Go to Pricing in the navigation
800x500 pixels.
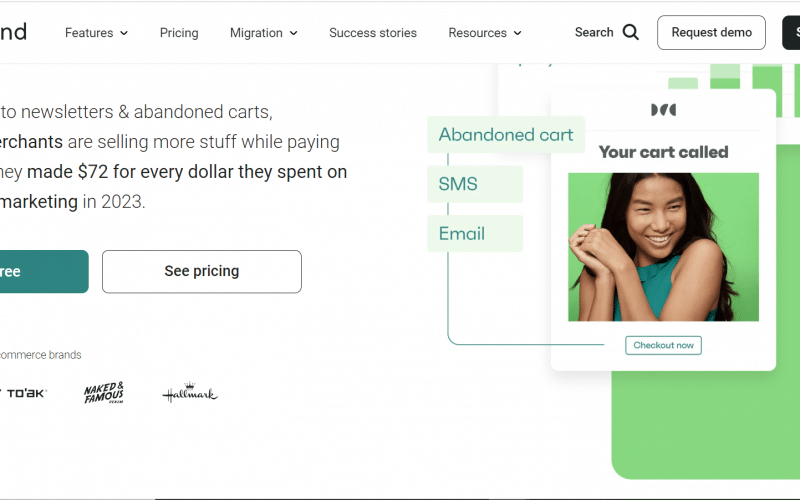pyautogui.click(x=179, y=33)
